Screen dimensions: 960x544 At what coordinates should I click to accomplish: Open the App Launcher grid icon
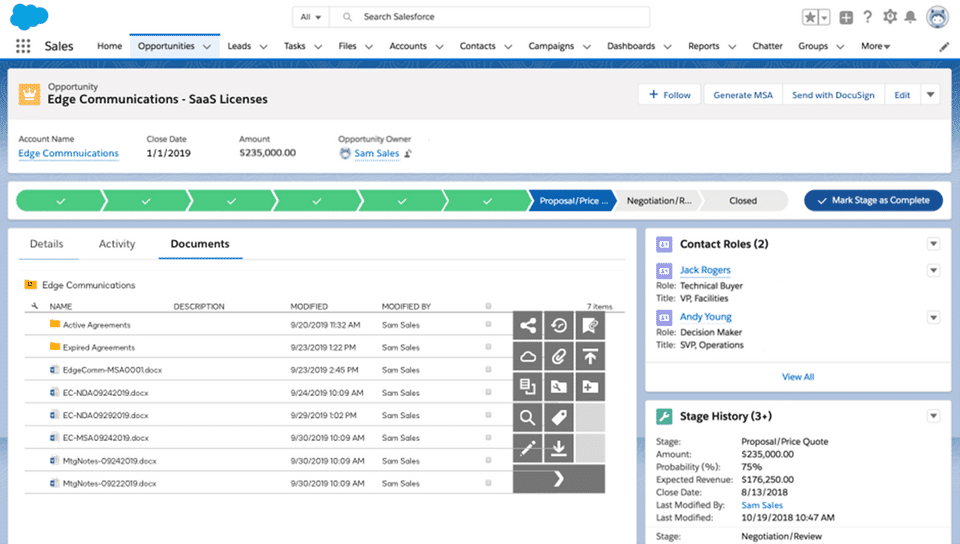23,46
